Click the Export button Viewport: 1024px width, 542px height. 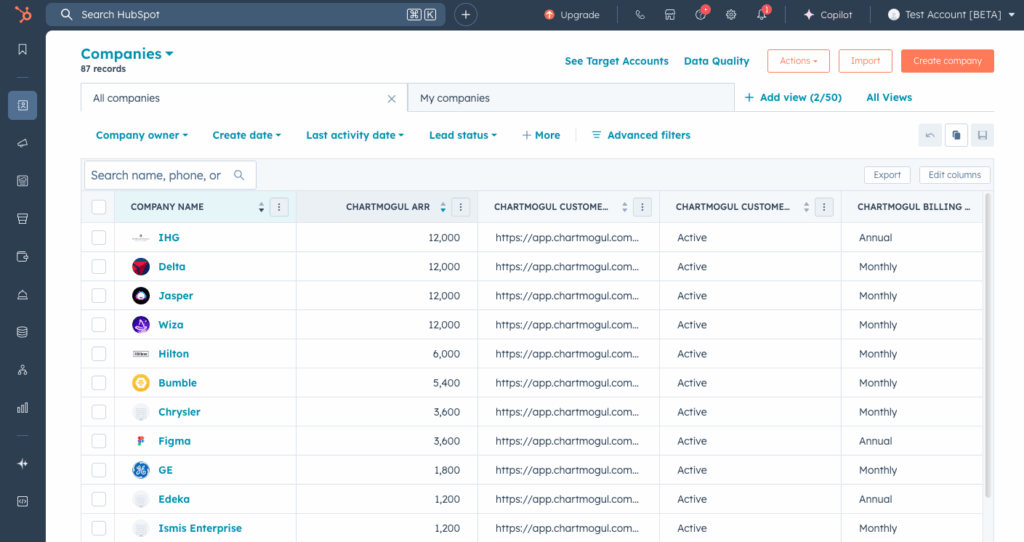point(887,175)
